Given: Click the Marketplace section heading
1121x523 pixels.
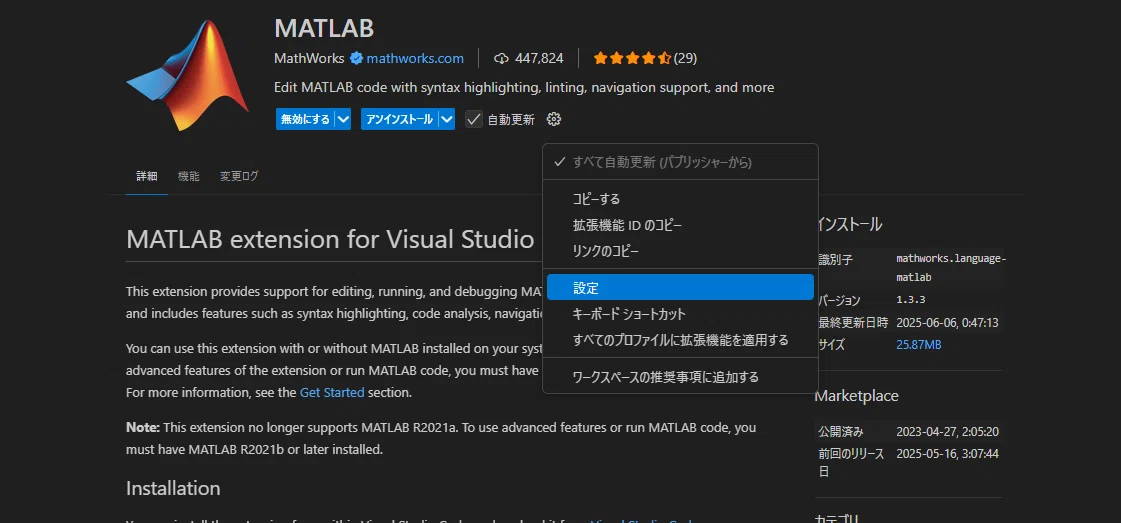Looking at the screenshot, I should click(x=856, y=396).
